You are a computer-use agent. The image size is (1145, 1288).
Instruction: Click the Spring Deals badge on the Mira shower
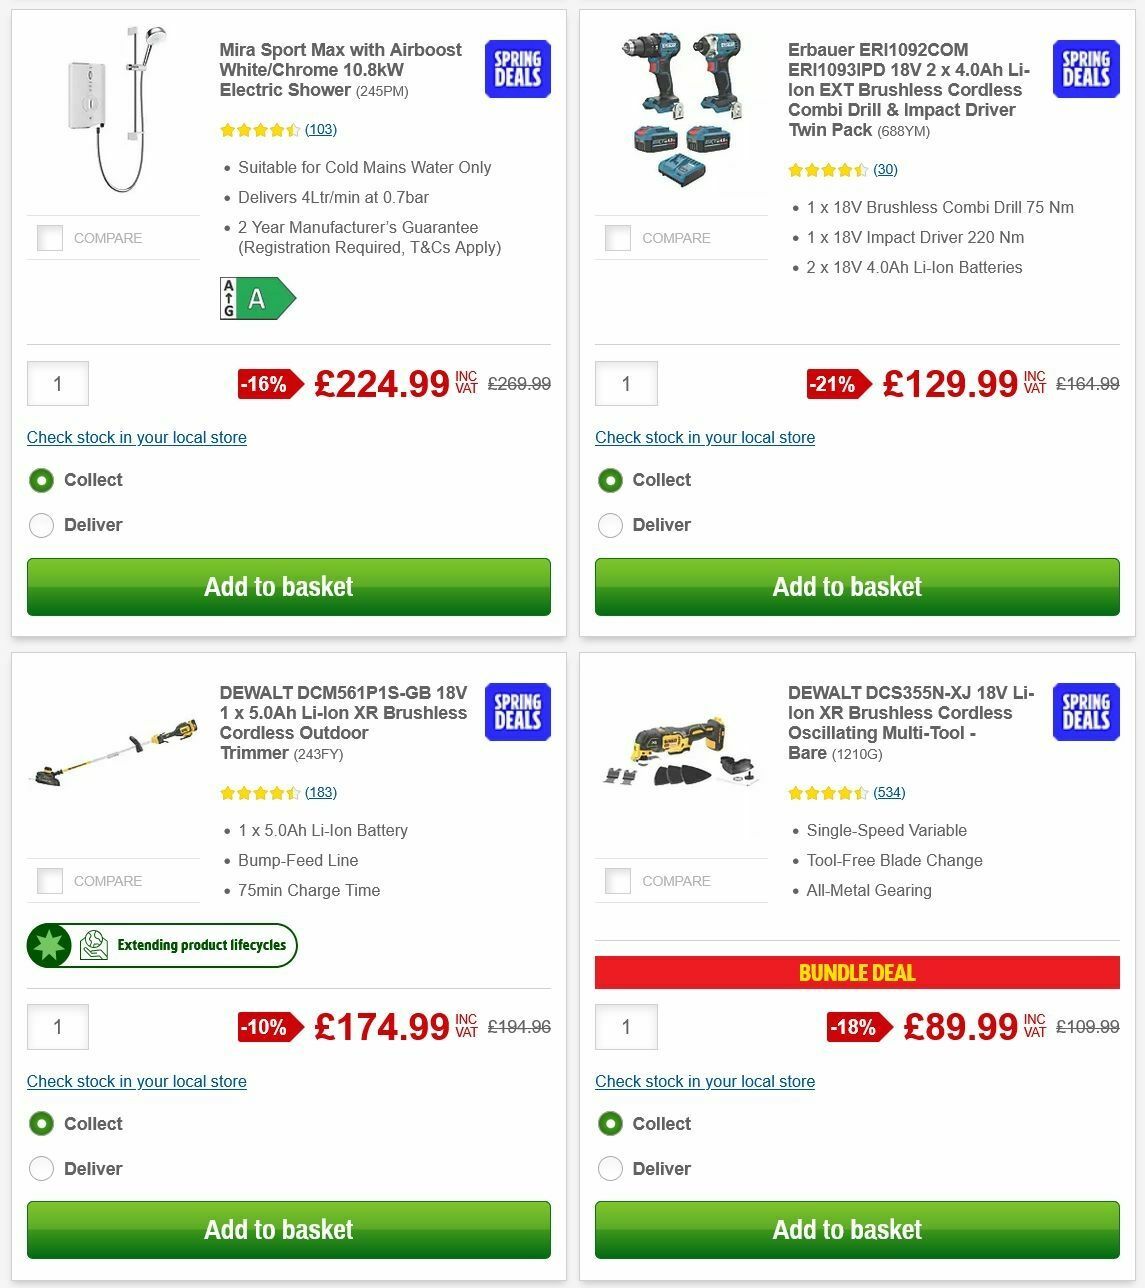tap(517, 69)
